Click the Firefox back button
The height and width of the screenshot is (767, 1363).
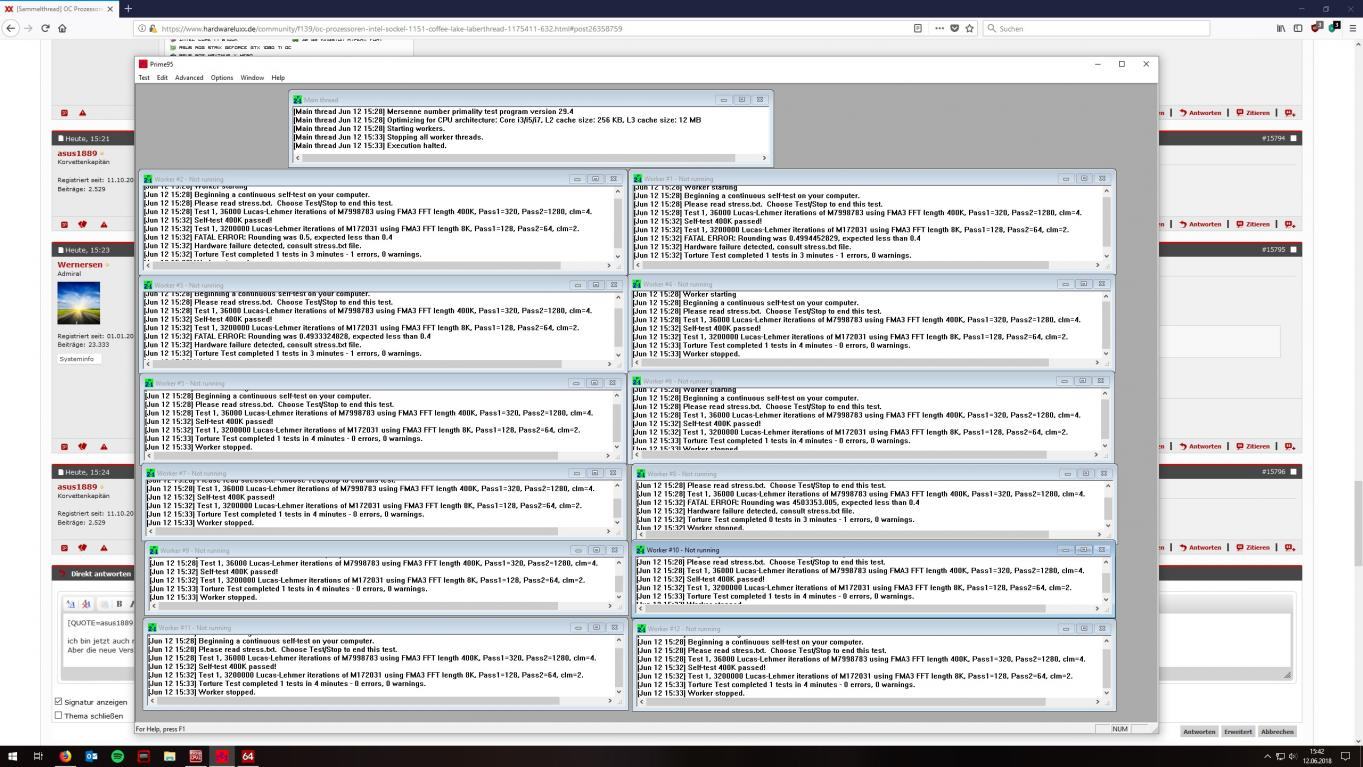click(x=11, y=28)
